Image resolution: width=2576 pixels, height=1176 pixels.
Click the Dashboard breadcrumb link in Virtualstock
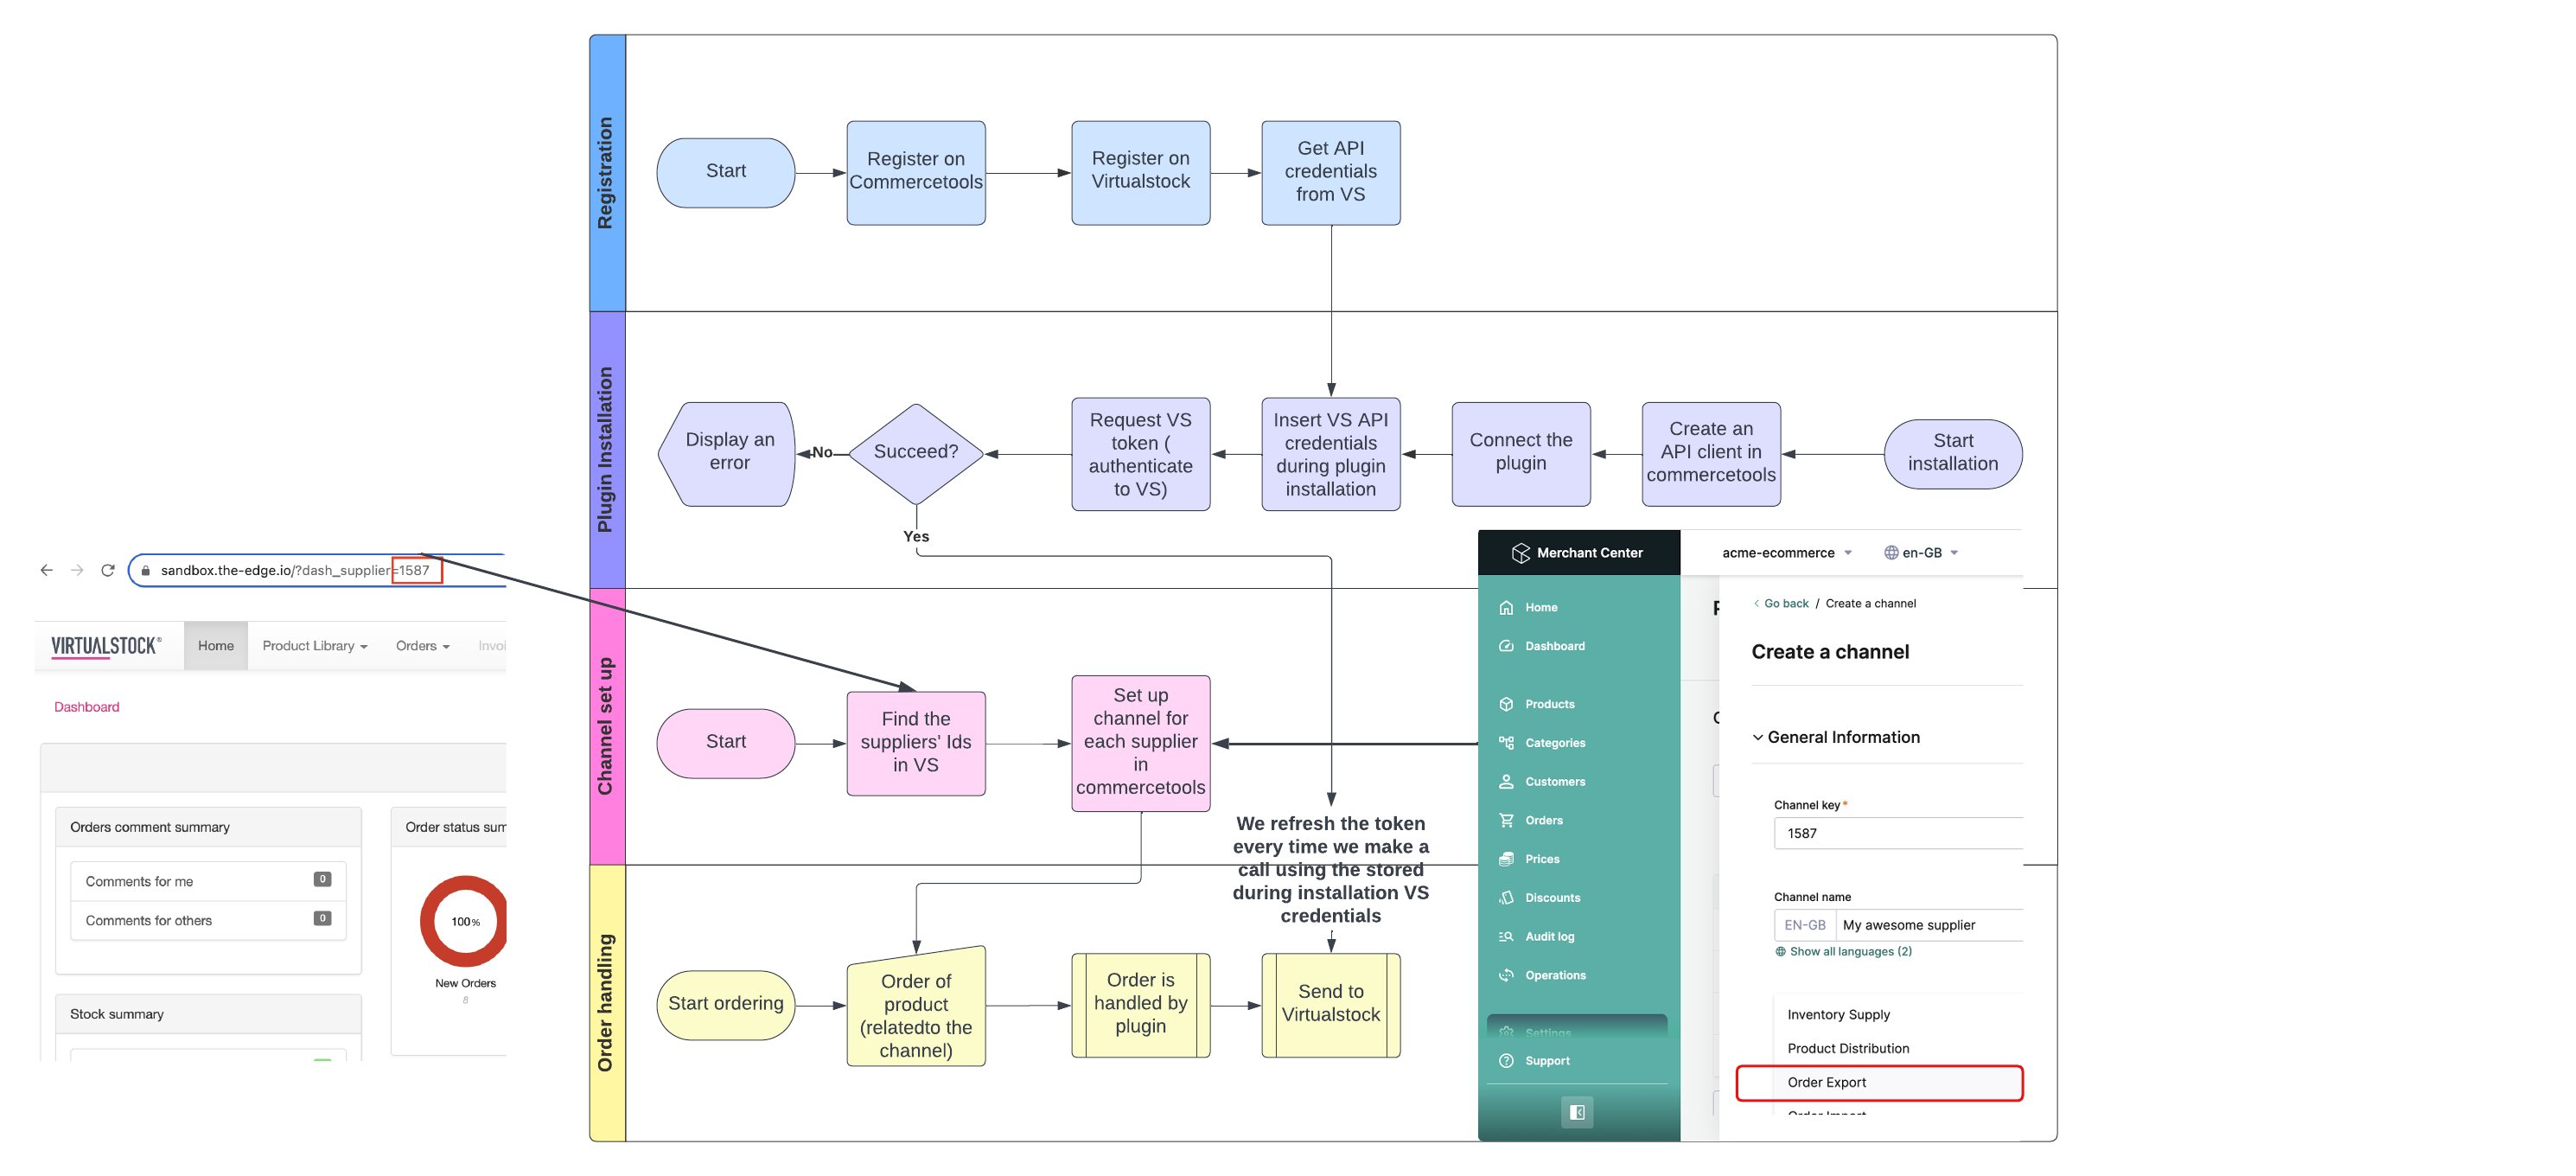pos(86,707)
